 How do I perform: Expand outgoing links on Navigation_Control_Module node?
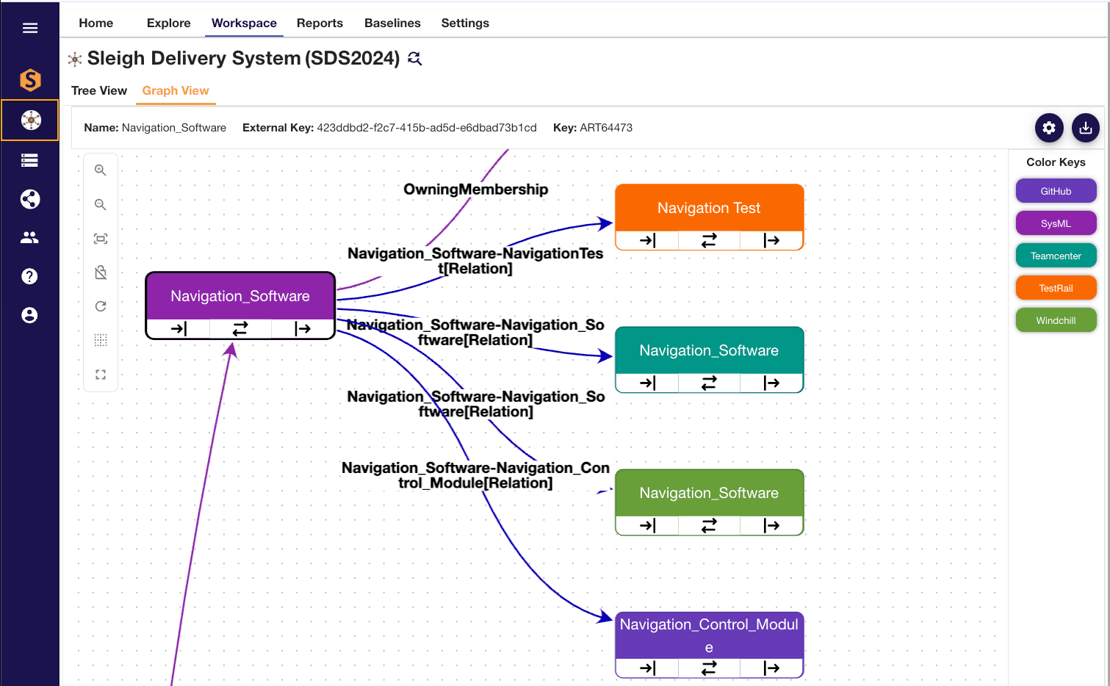(x=771, y=668)
